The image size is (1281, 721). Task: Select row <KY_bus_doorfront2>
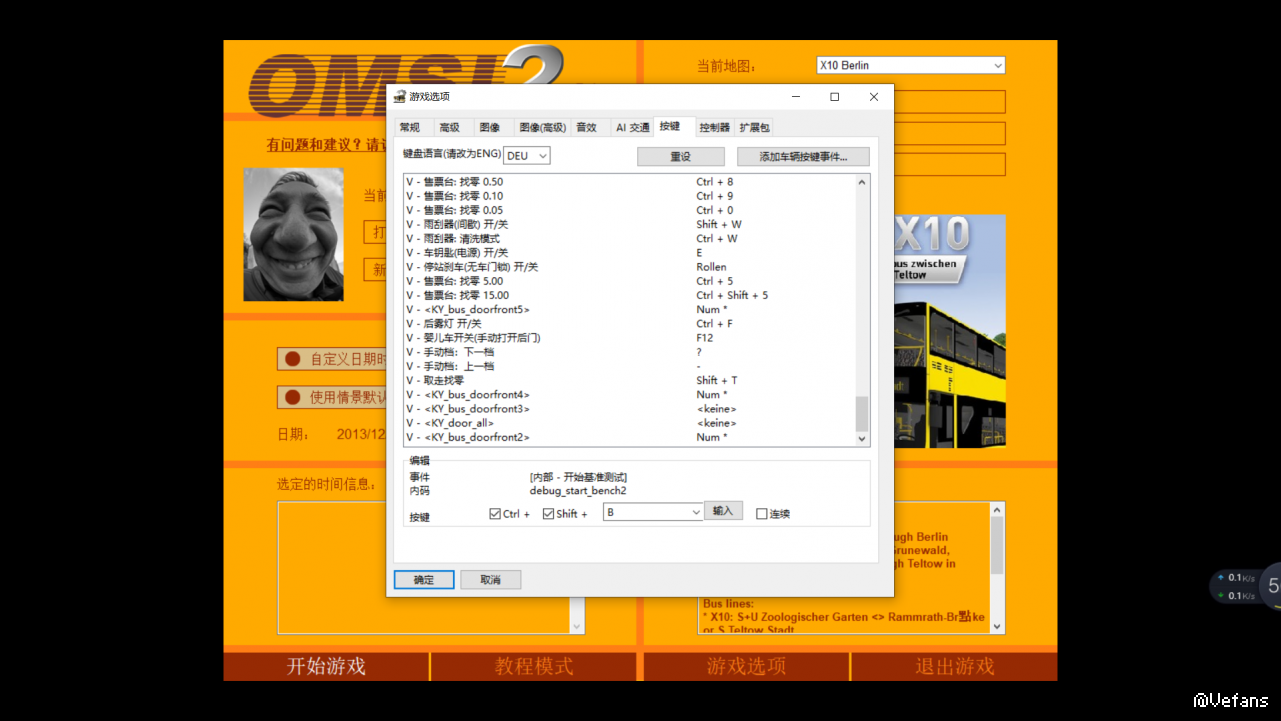click(x=630, y=437)
